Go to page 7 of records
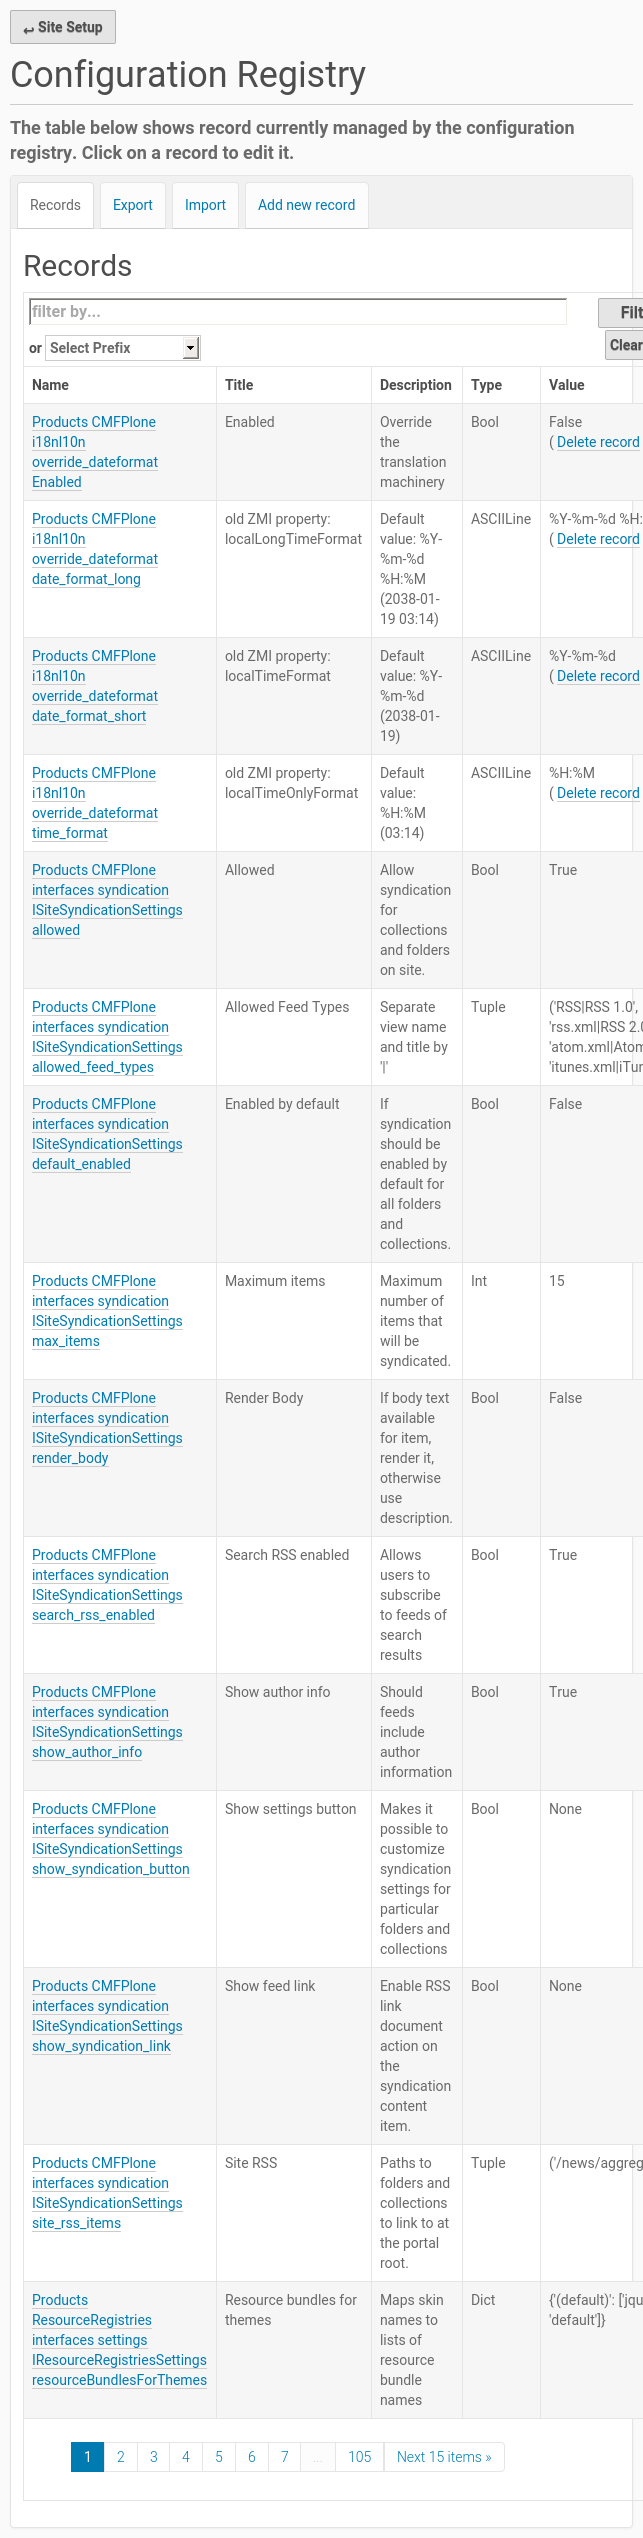This screenshot has height=2538, width=643. [x=285, y=2457]
